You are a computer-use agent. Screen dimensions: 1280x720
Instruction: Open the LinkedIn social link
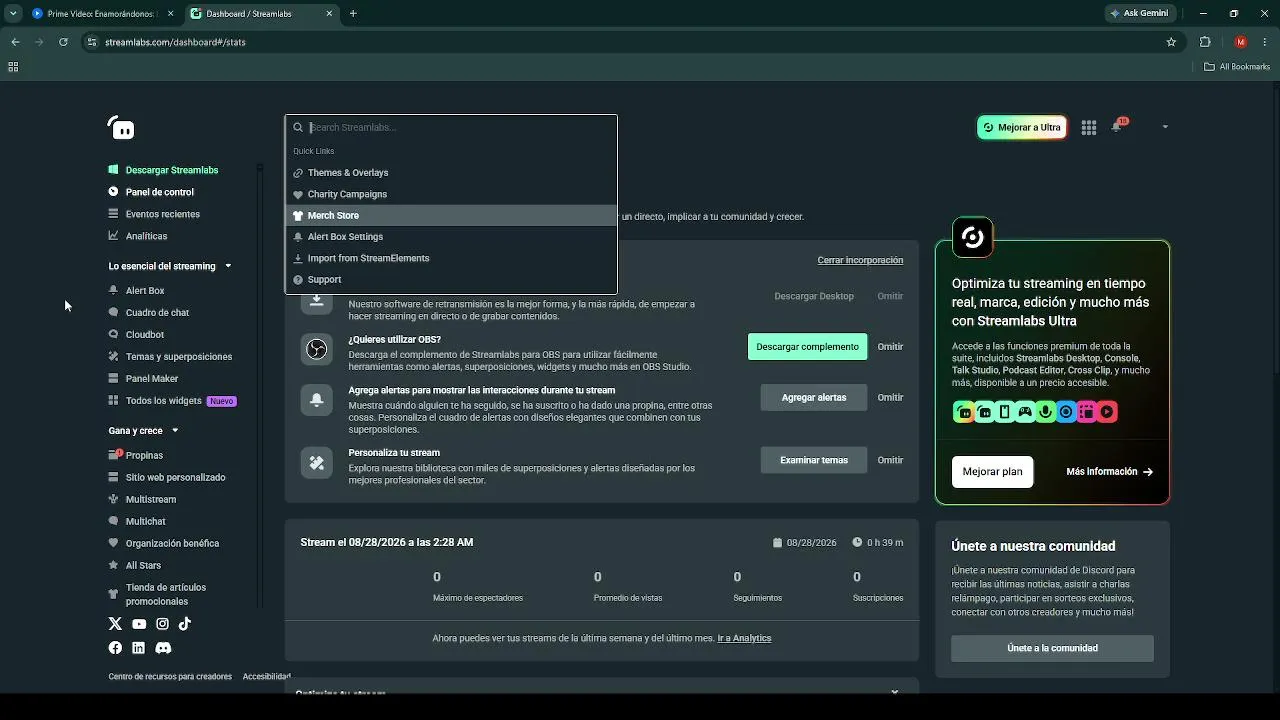pos(138,648)
